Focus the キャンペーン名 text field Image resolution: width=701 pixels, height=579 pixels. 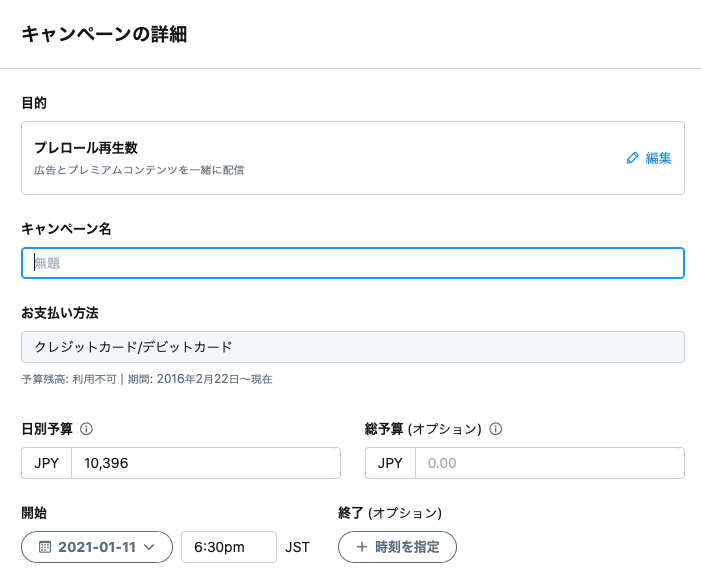click(353, 263)
